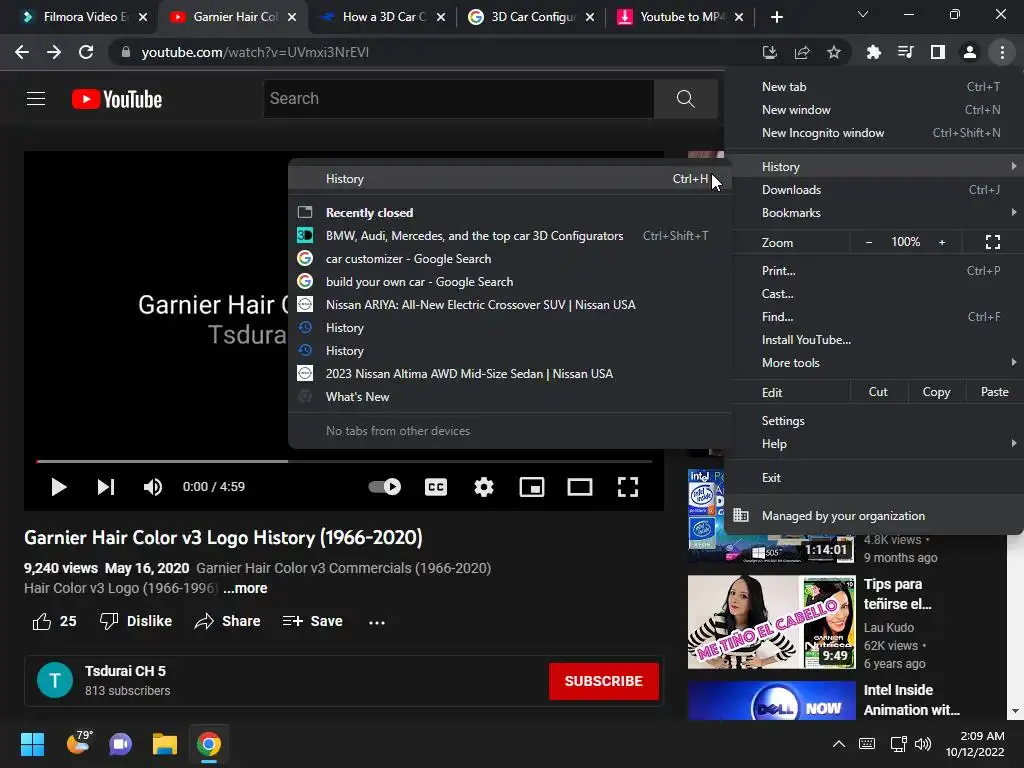Image resolution: width=1024 pixels, height=768 pixels.
Task: Expand the Help submenu
Action: (x=873, y=444)
